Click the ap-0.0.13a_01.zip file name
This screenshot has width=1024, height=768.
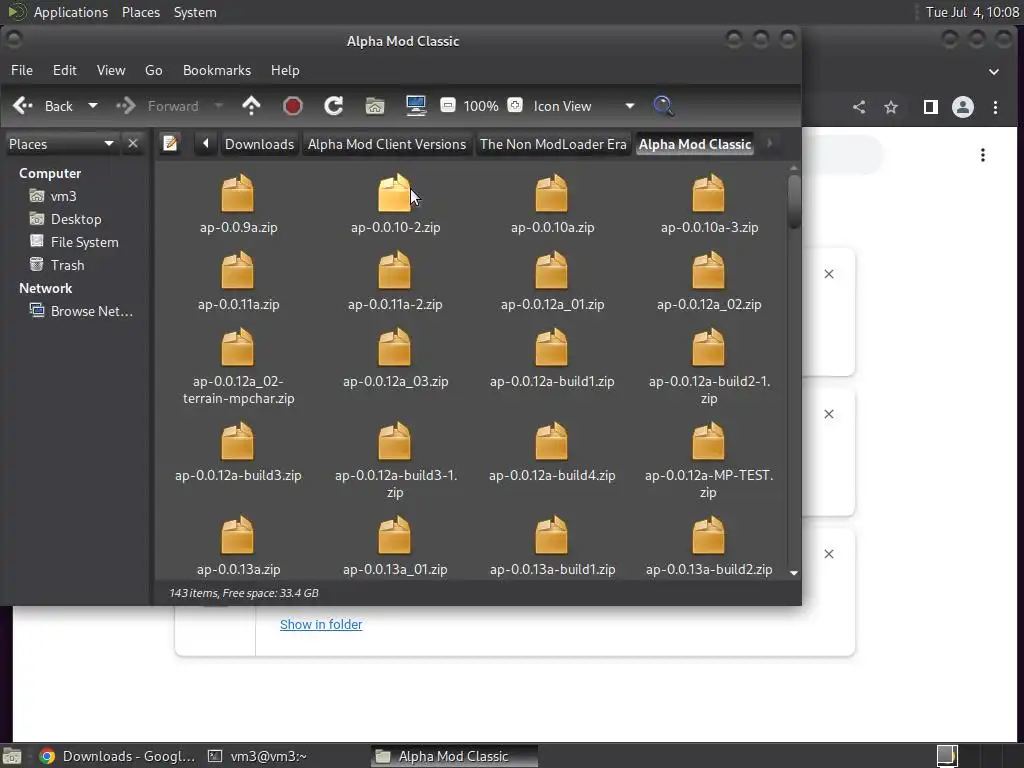(395, 569)
